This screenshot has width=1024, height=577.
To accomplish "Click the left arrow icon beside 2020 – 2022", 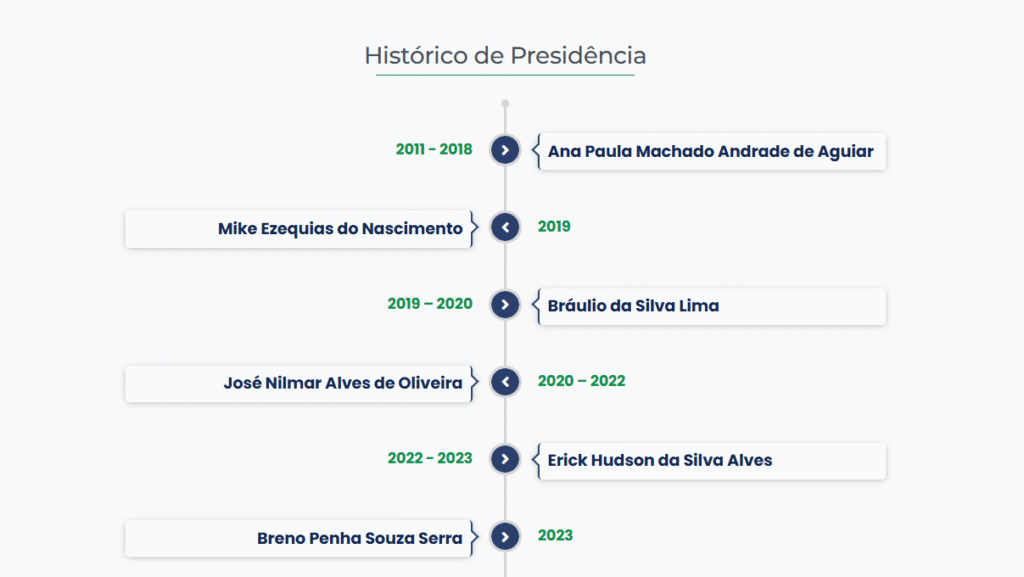I will 505,382.
